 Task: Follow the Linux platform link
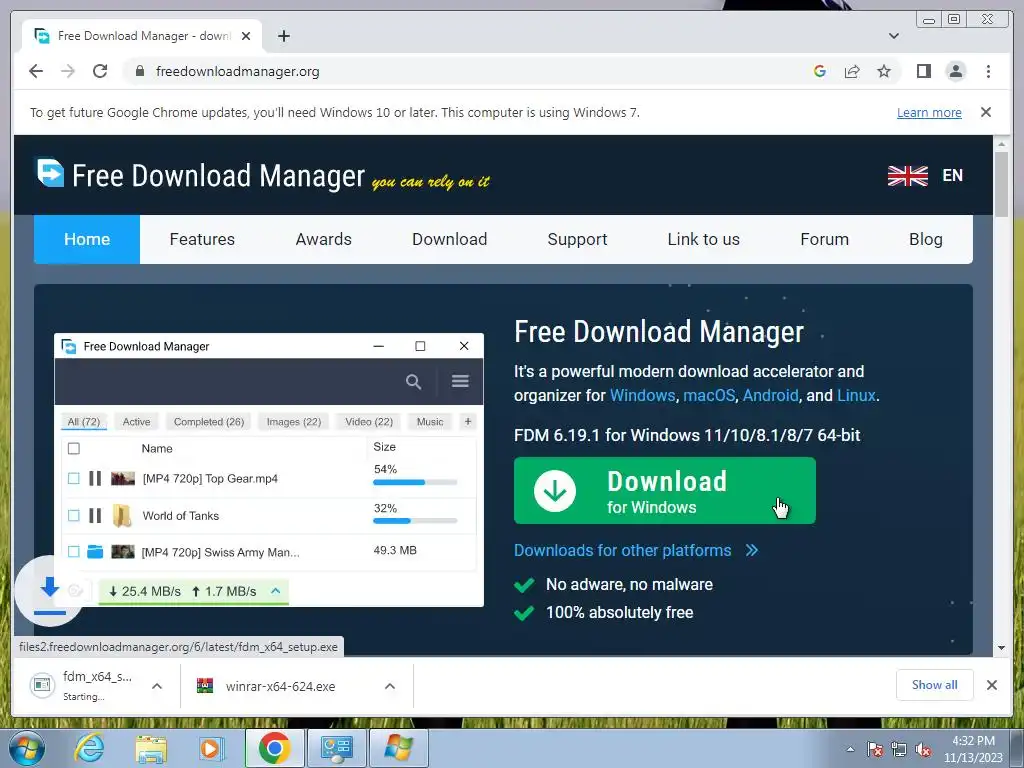tap(856, 395)
